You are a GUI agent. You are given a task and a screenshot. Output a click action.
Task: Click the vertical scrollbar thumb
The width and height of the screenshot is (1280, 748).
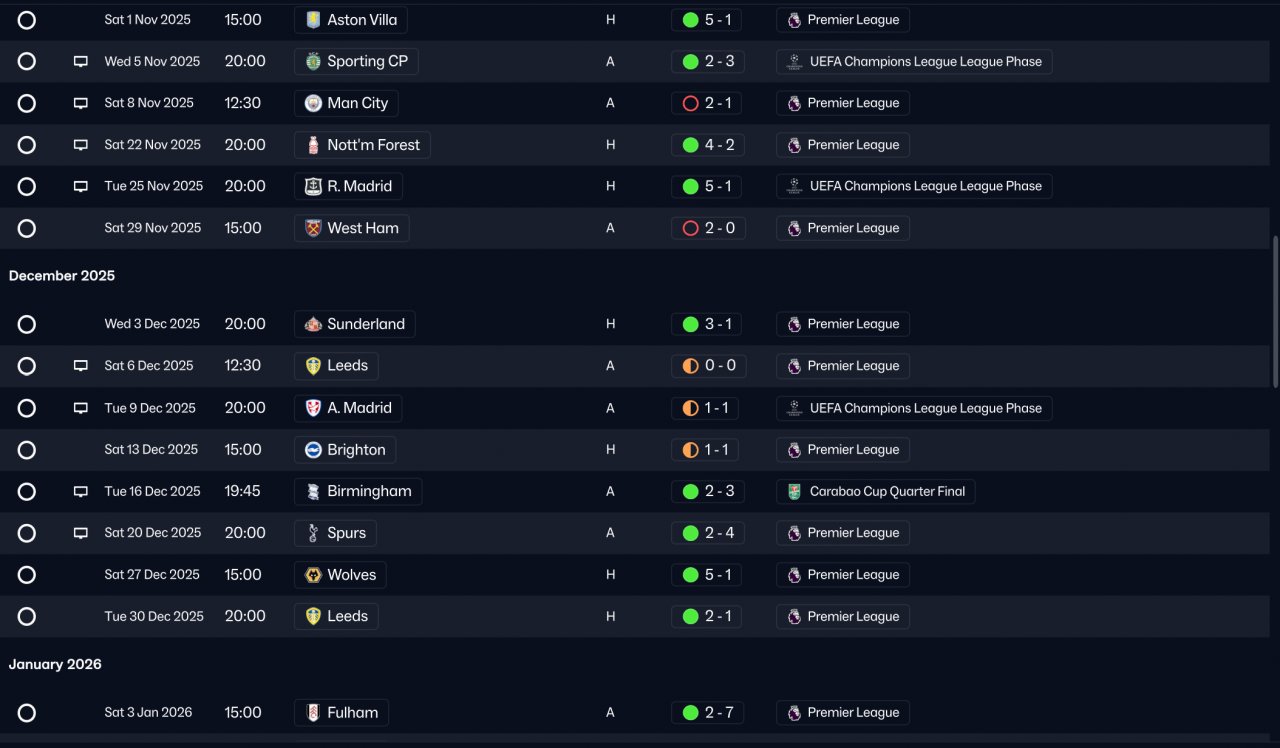click(1275, 312)
